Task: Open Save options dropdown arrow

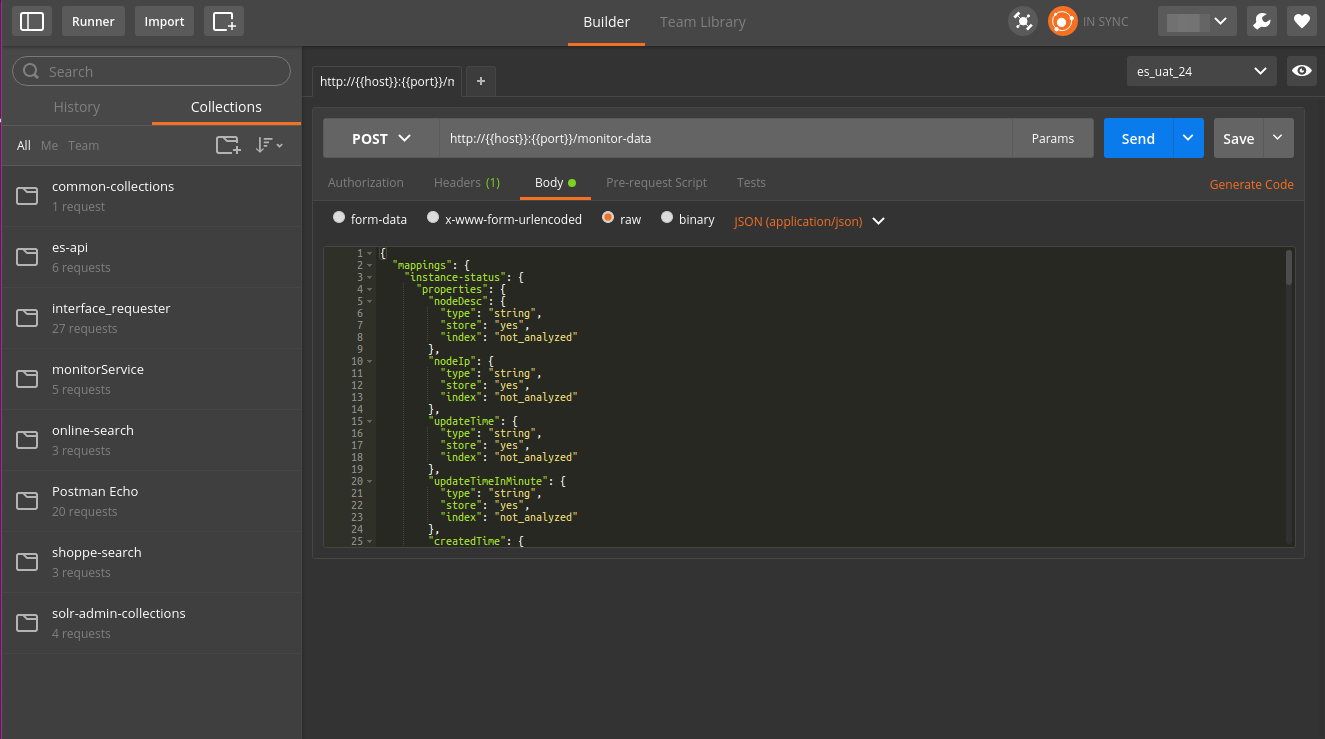Action: (x=1279, y=139)
